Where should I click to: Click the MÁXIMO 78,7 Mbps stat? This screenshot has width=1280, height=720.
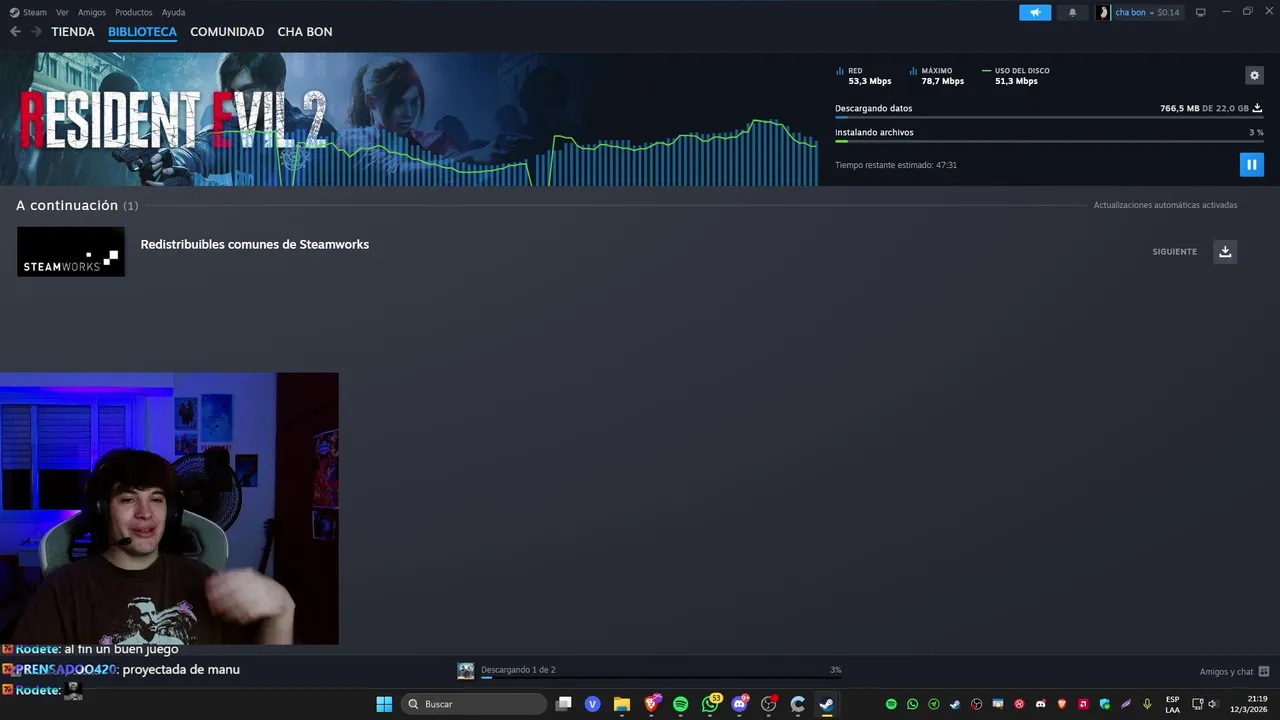pos(937,76)
